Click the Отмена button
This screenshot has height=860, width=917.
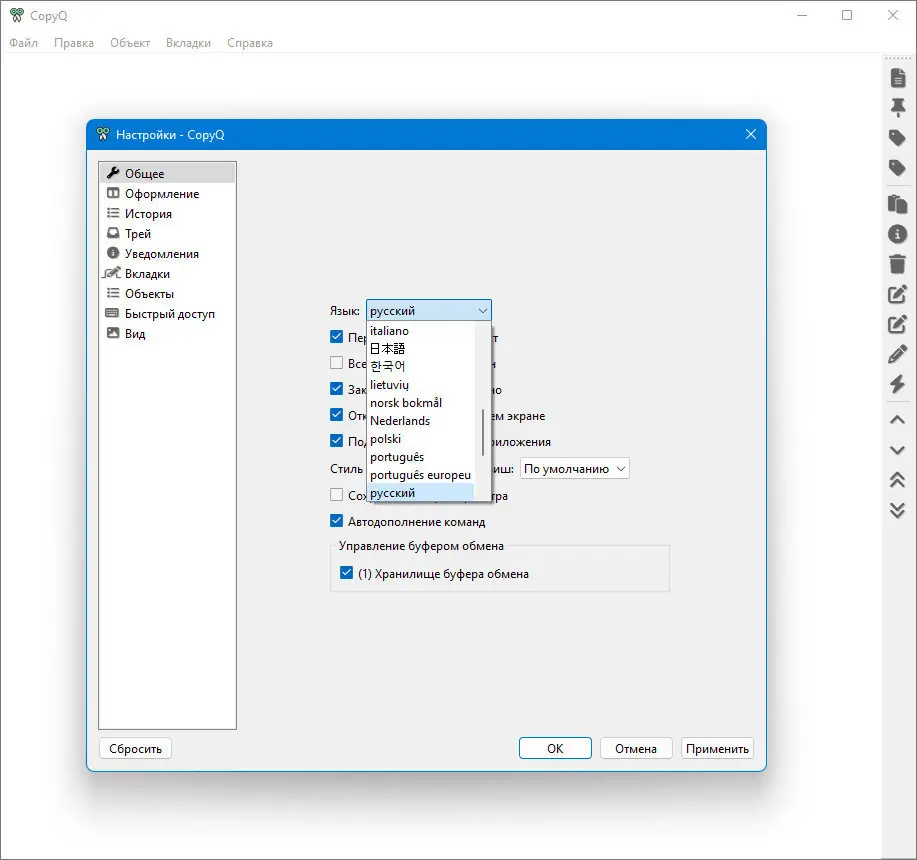point(636,748)
